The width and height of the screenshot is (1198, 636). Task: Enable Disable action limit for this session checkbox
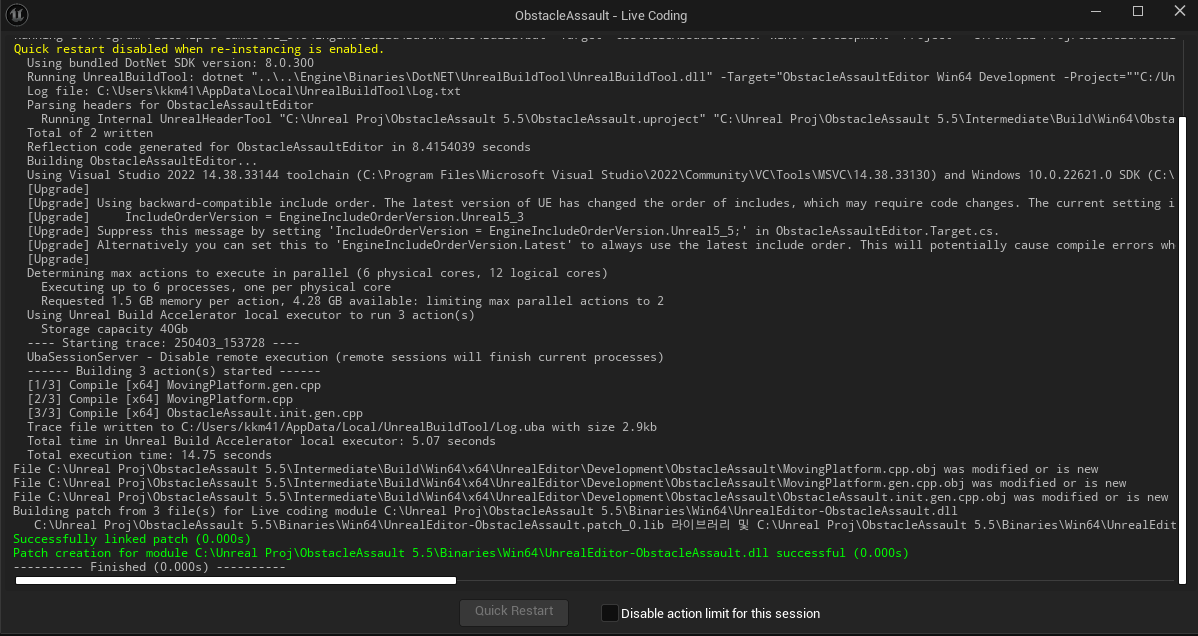tap(610, 613)
